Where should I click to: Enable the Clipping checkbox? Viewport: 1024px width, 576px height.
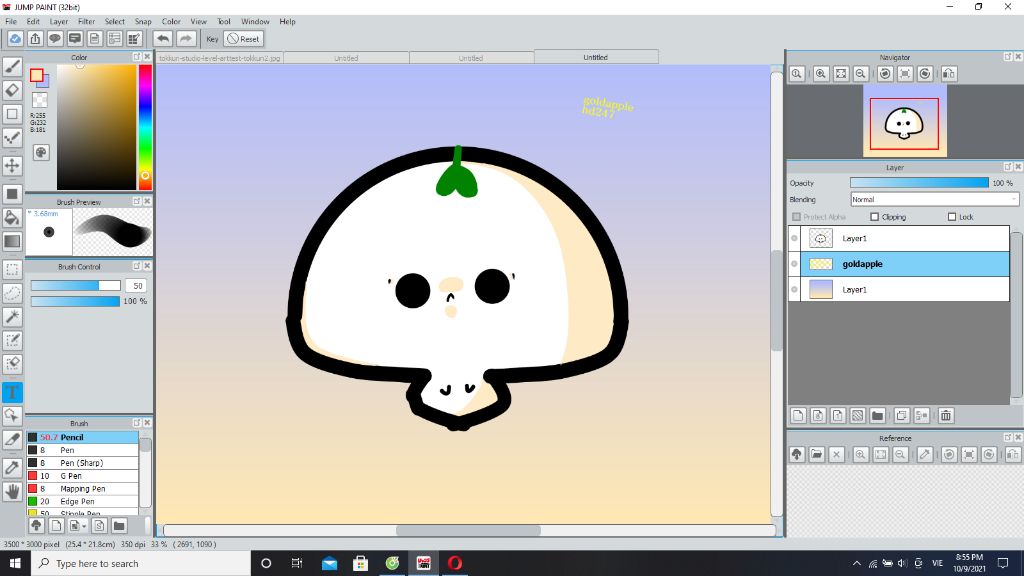874,217
